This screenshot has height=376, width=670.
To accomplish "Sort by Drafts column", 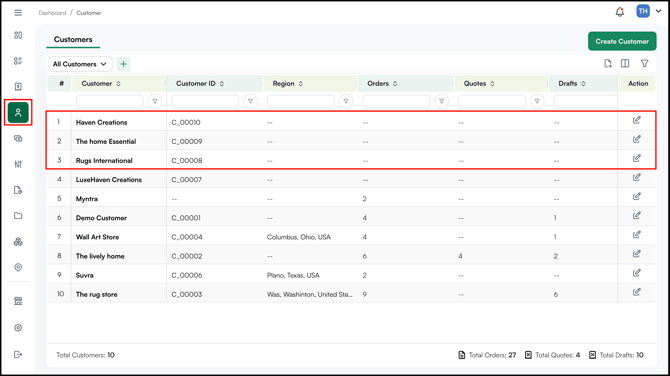I will point(583,84).
